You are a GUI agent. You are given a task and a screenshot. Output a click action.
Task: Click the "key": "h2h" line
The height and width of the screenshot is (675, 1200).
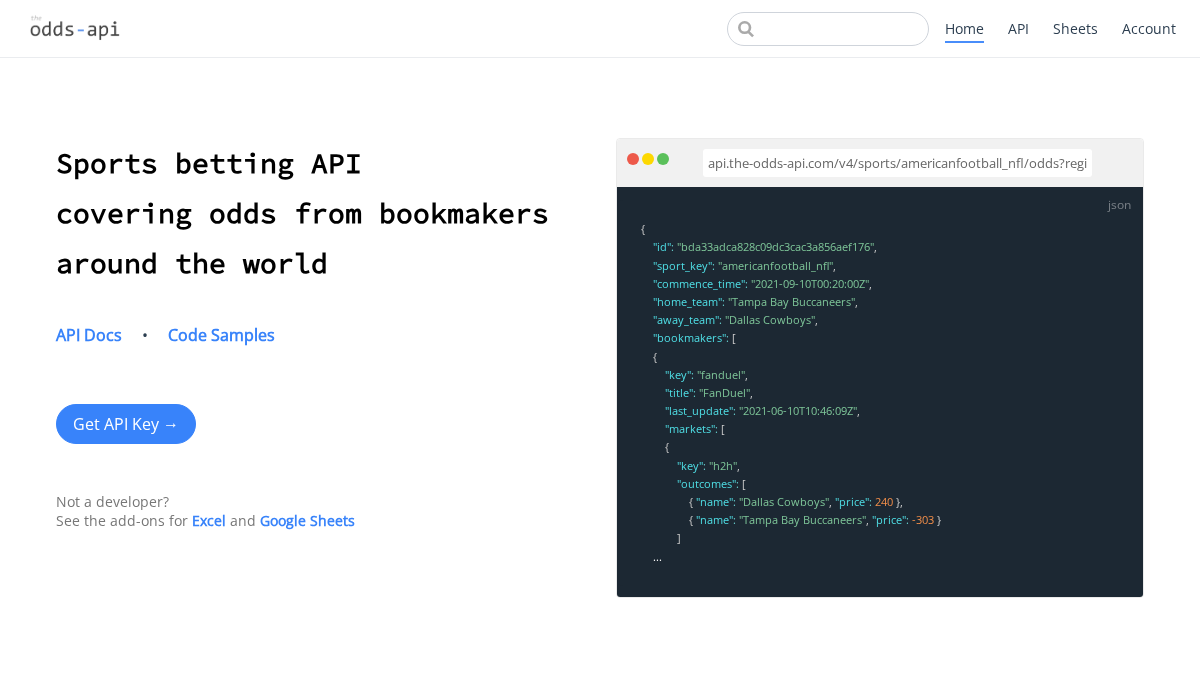click(x=708, y=466)
